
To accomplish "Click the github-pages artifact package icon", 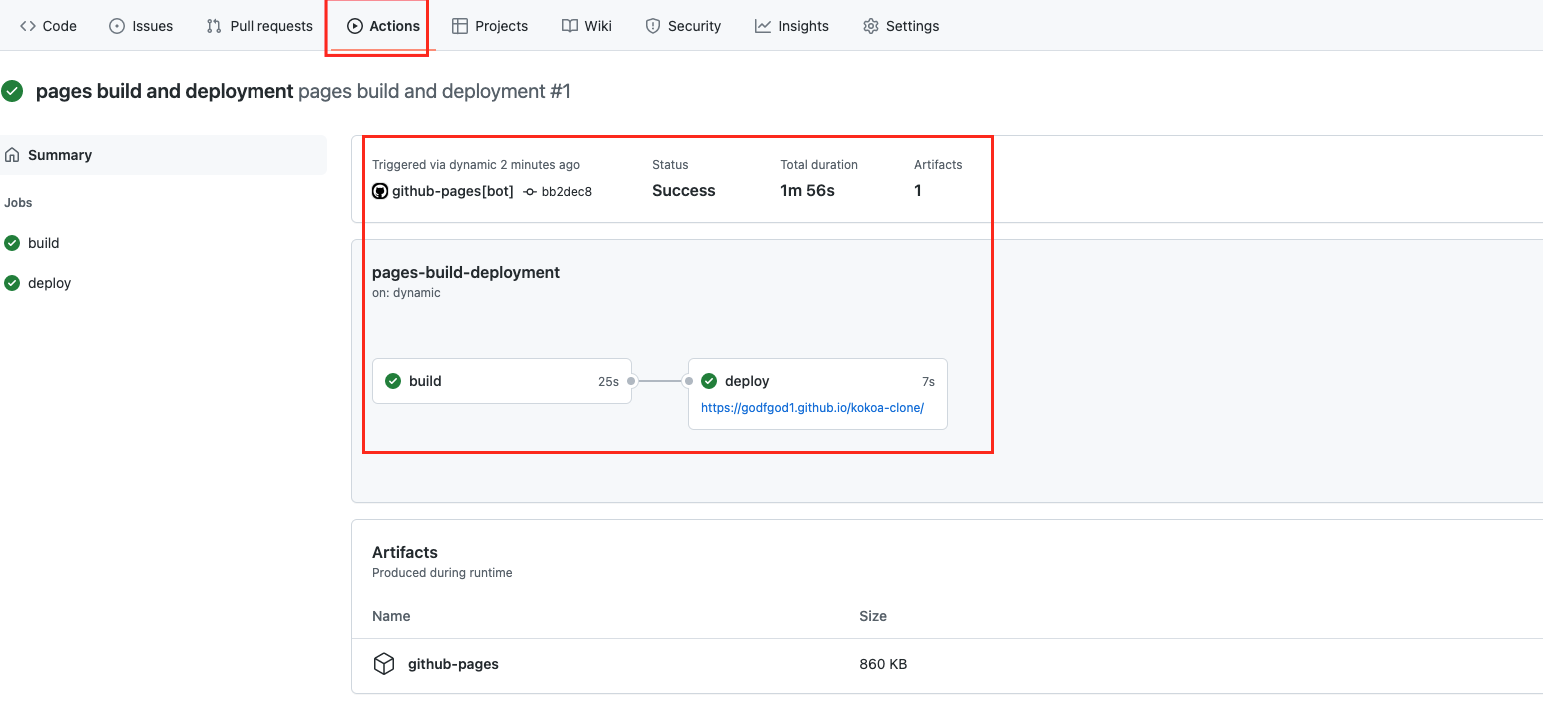I will pos(384,664).
